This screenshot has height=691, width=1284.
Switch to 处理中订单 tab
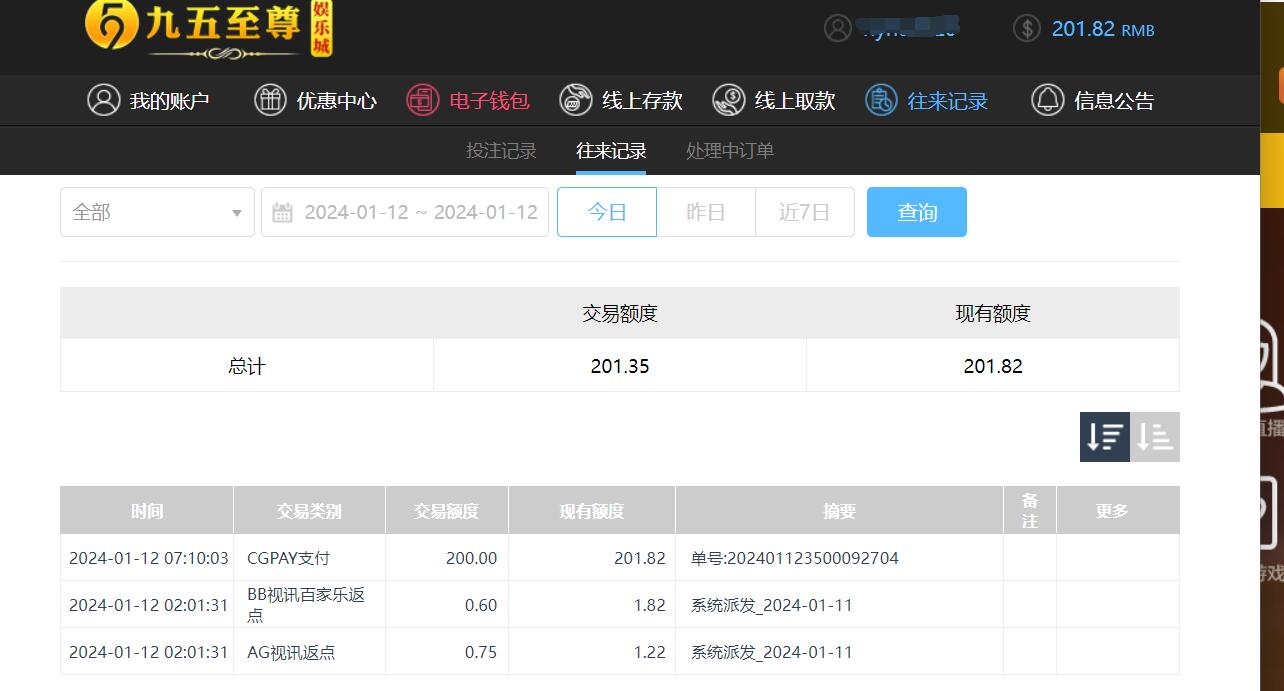pos(730,151)
